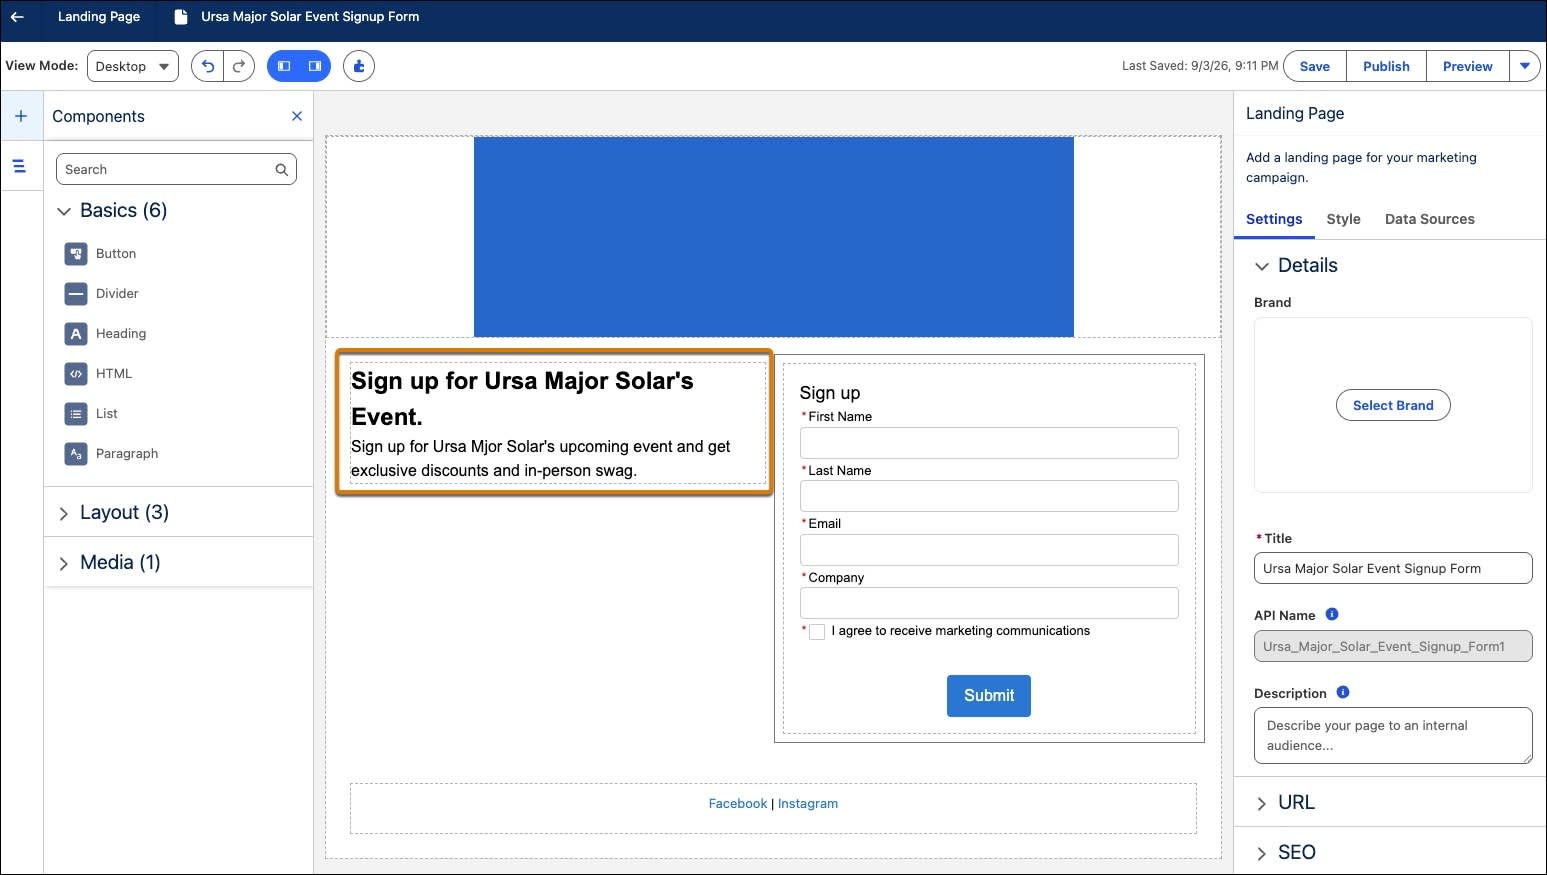Click the Last Name input field
The width and height of the screenshot is (1547, 875).
[989, 496]
